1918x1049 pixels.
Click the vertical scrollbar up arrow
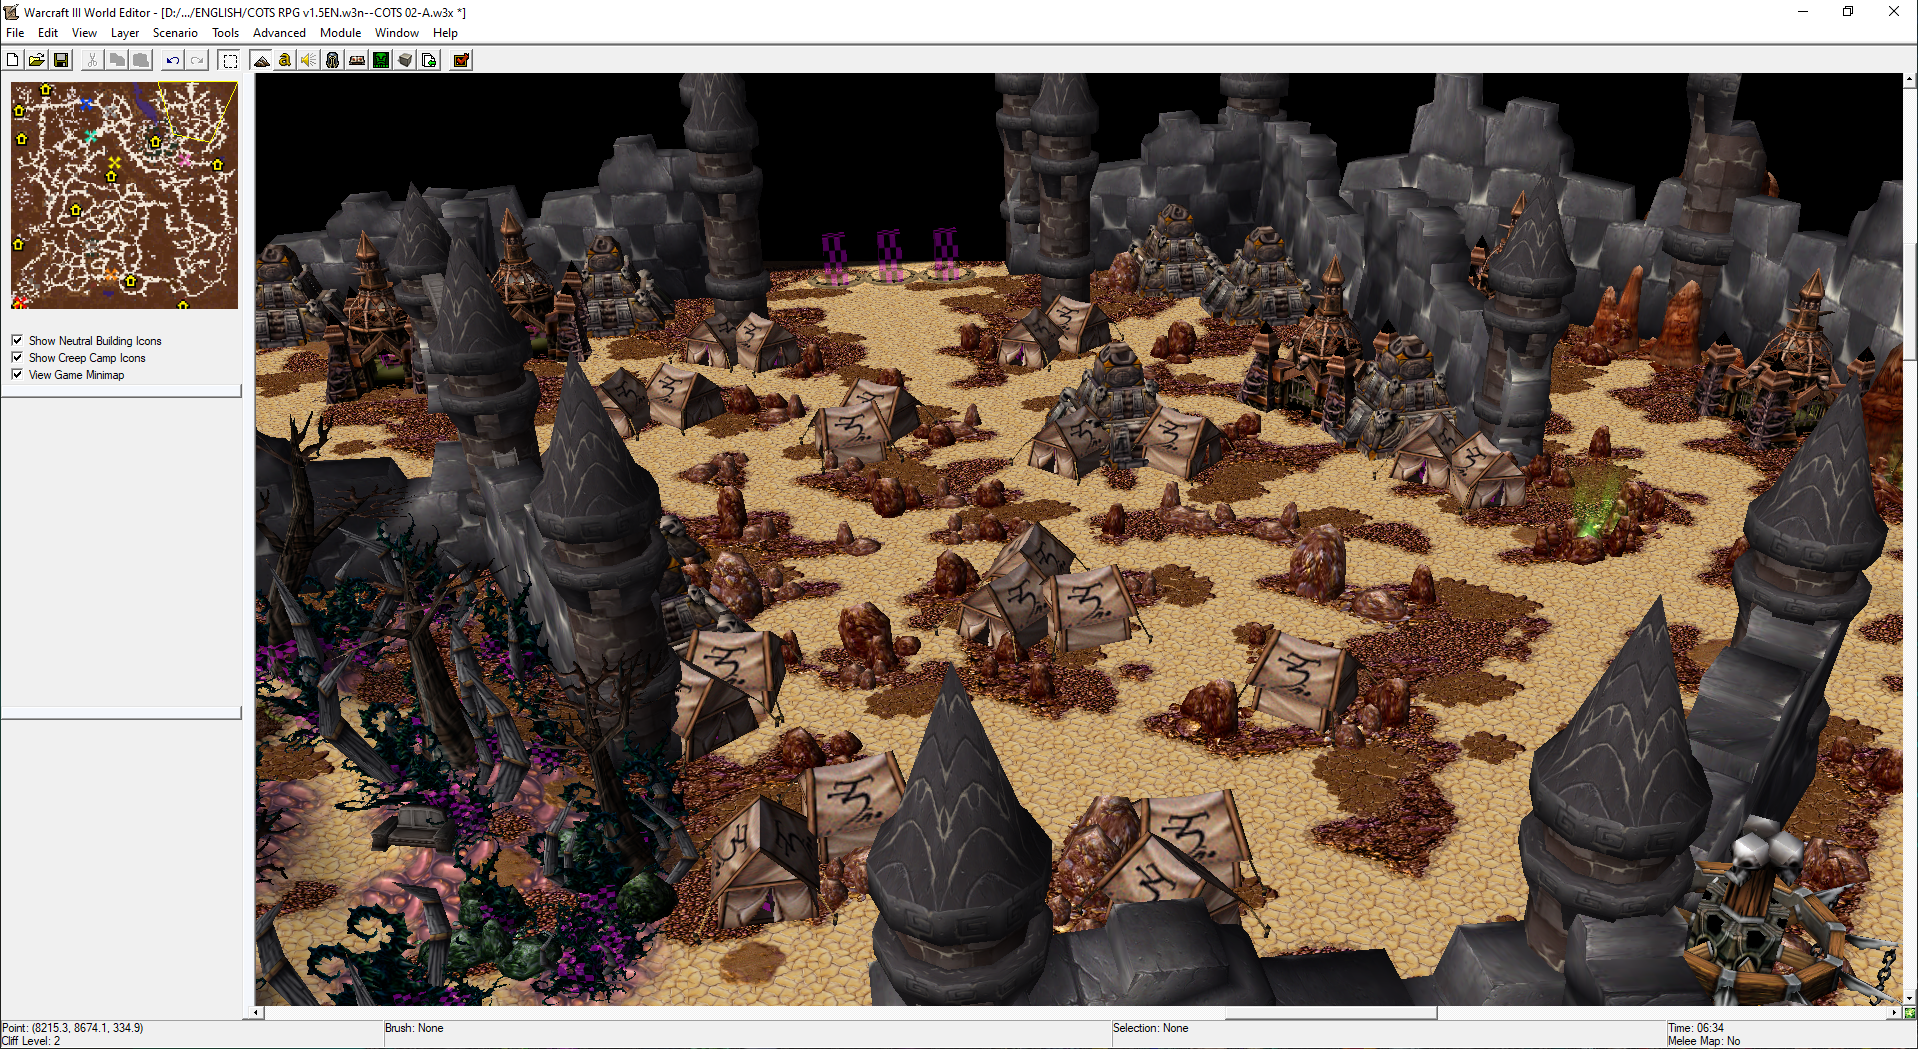coord(1910,79)
